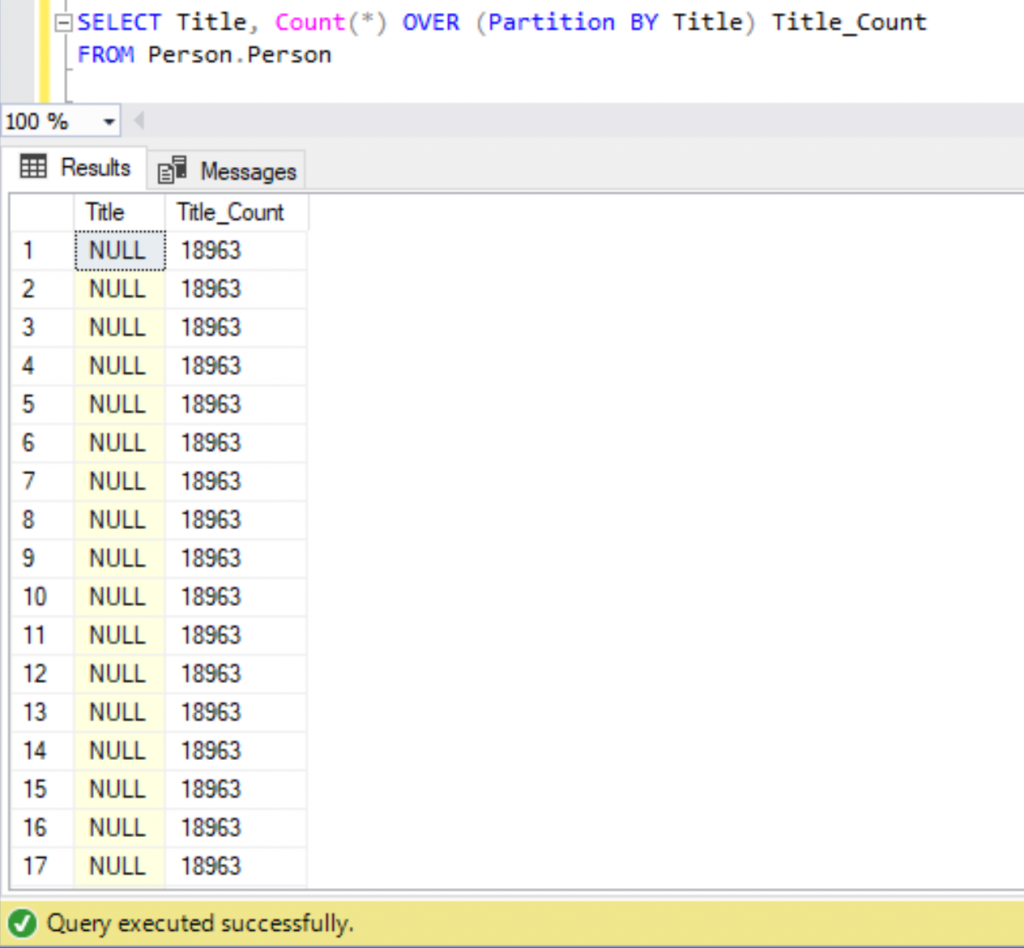Select the 18963 cell in row 6
The image size is (1024, 948).
coord(236,443)
